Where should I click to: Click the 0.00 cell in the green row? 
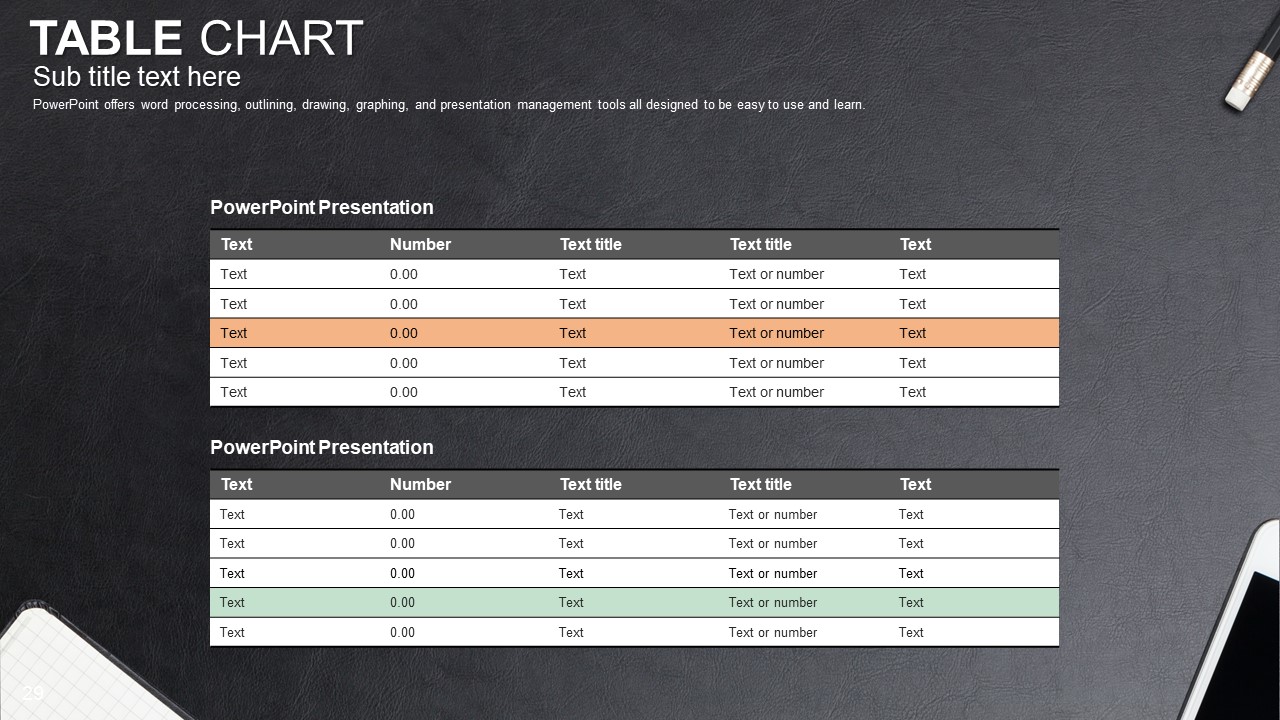(402, 602)
